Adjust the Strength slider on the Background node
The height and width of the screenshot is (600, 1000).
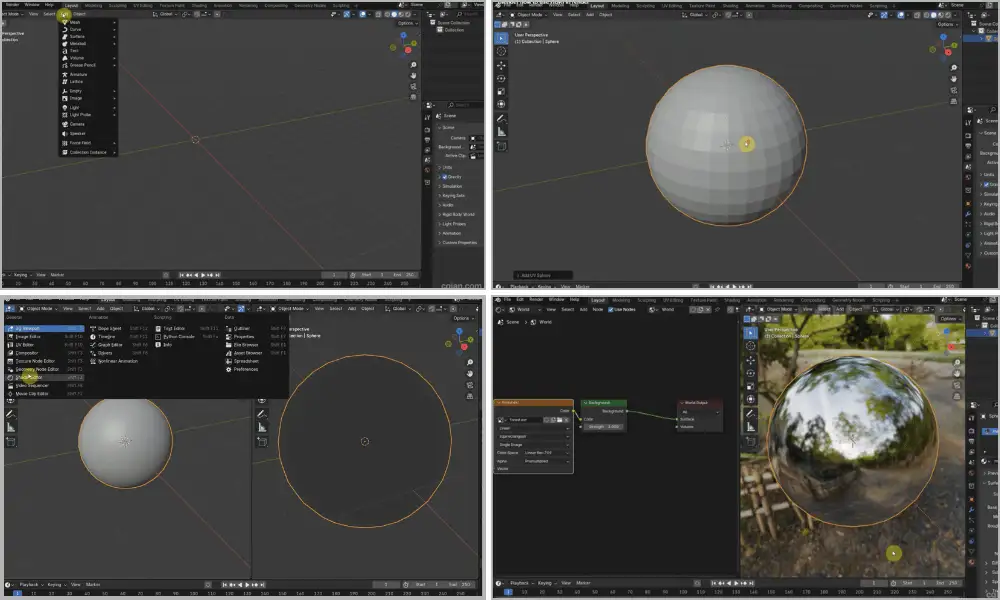[x=603, y=426]
